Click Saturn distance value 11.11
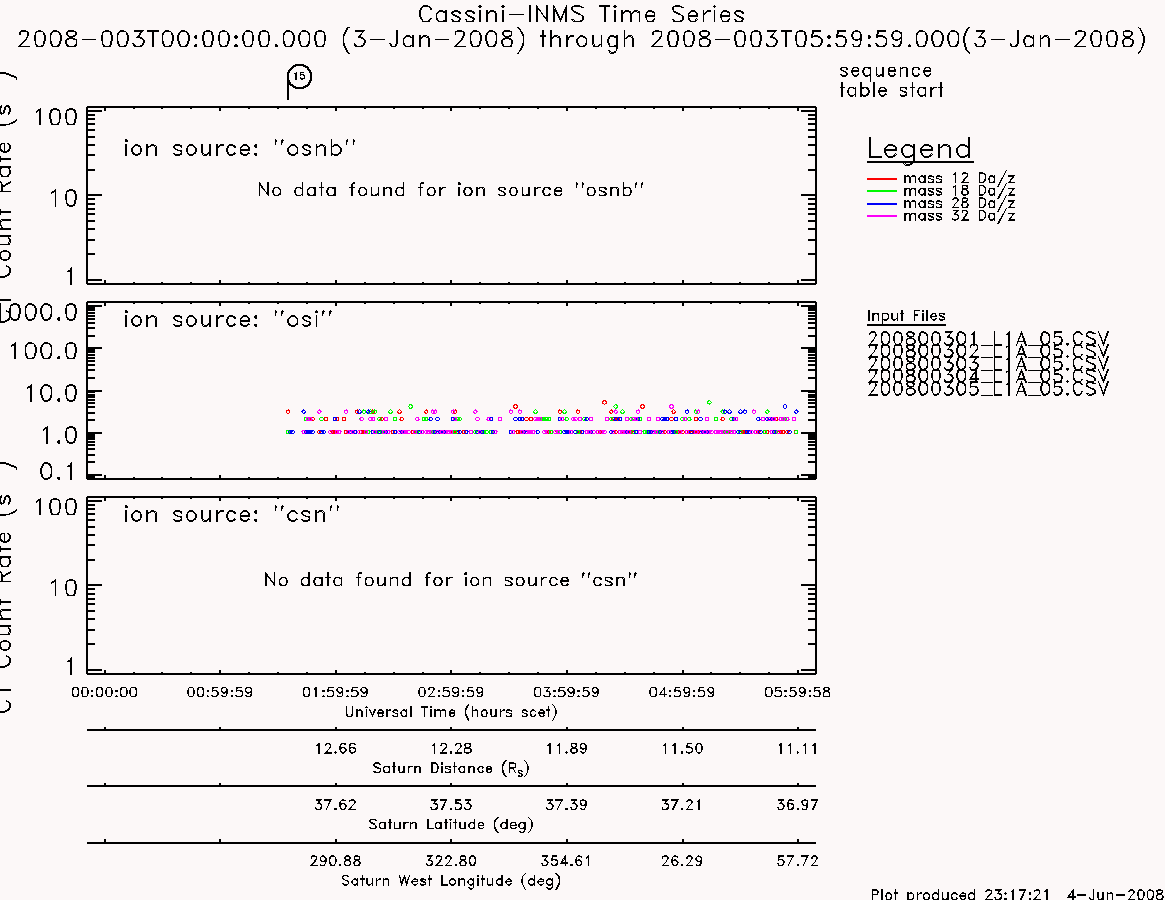Screen dimensions: 1165x900 click(x=798, y=748)
